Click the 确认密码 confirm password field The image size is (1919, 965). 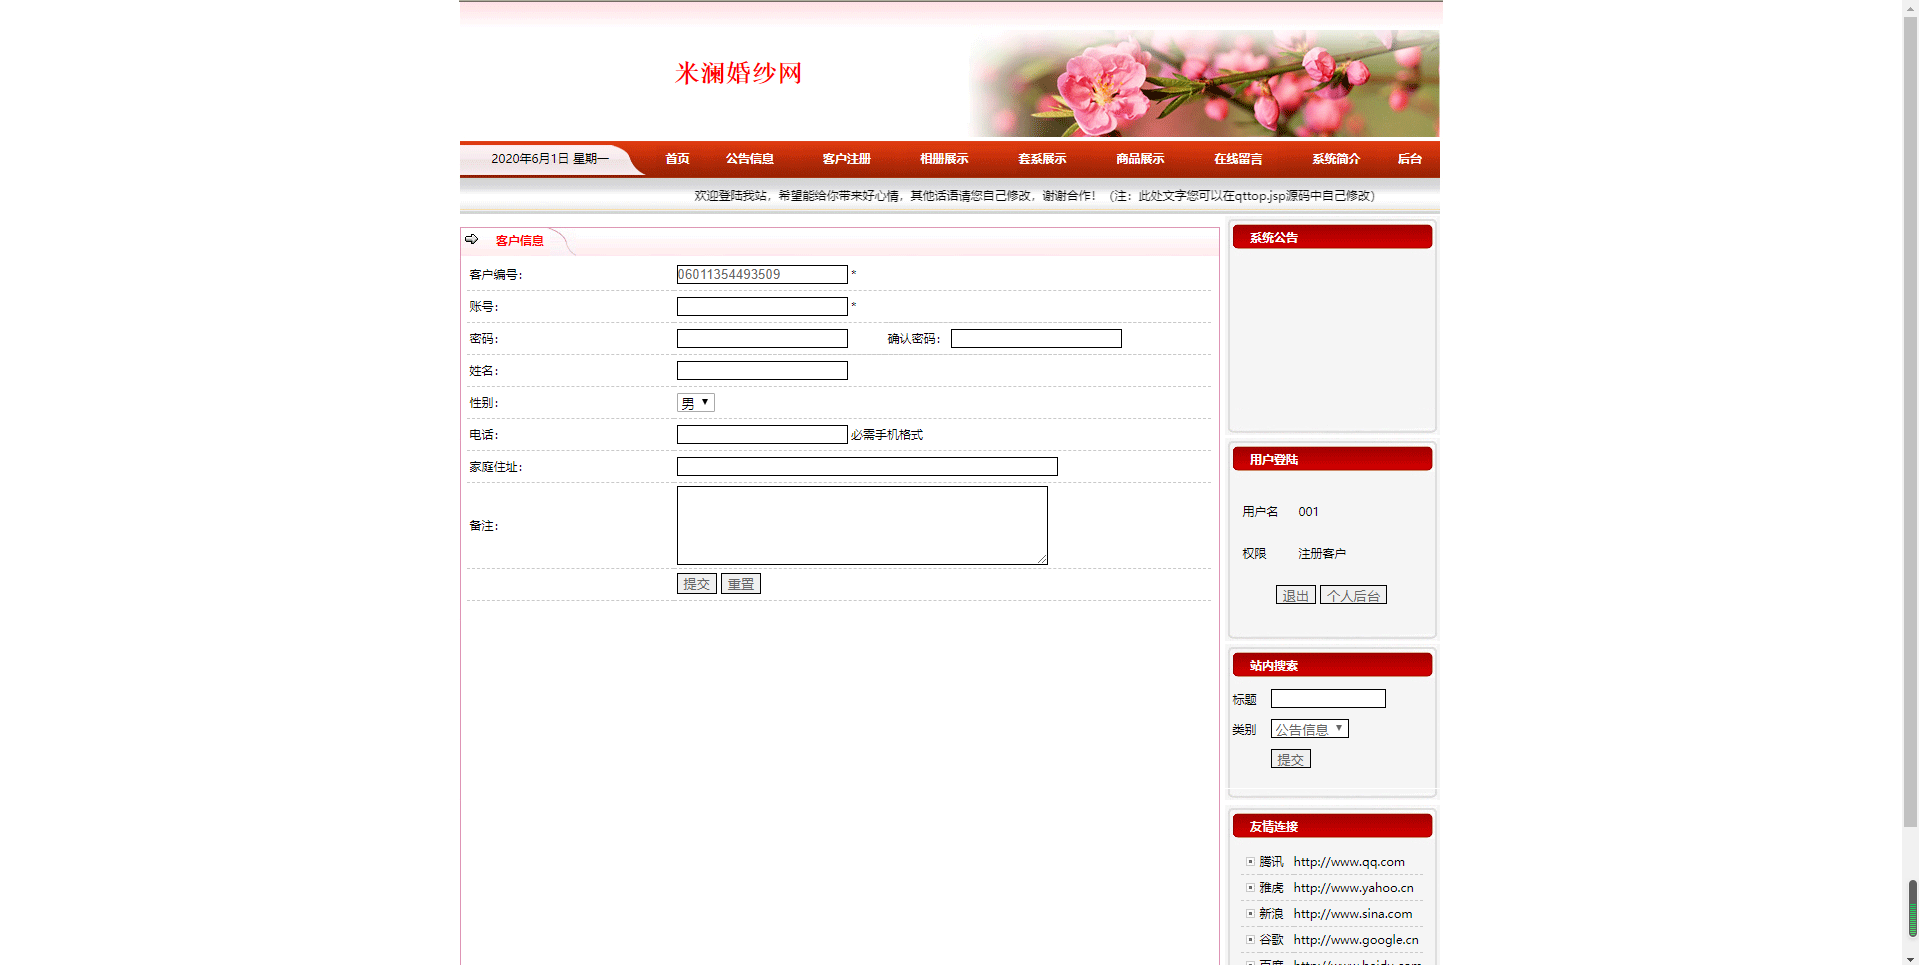1036,338
